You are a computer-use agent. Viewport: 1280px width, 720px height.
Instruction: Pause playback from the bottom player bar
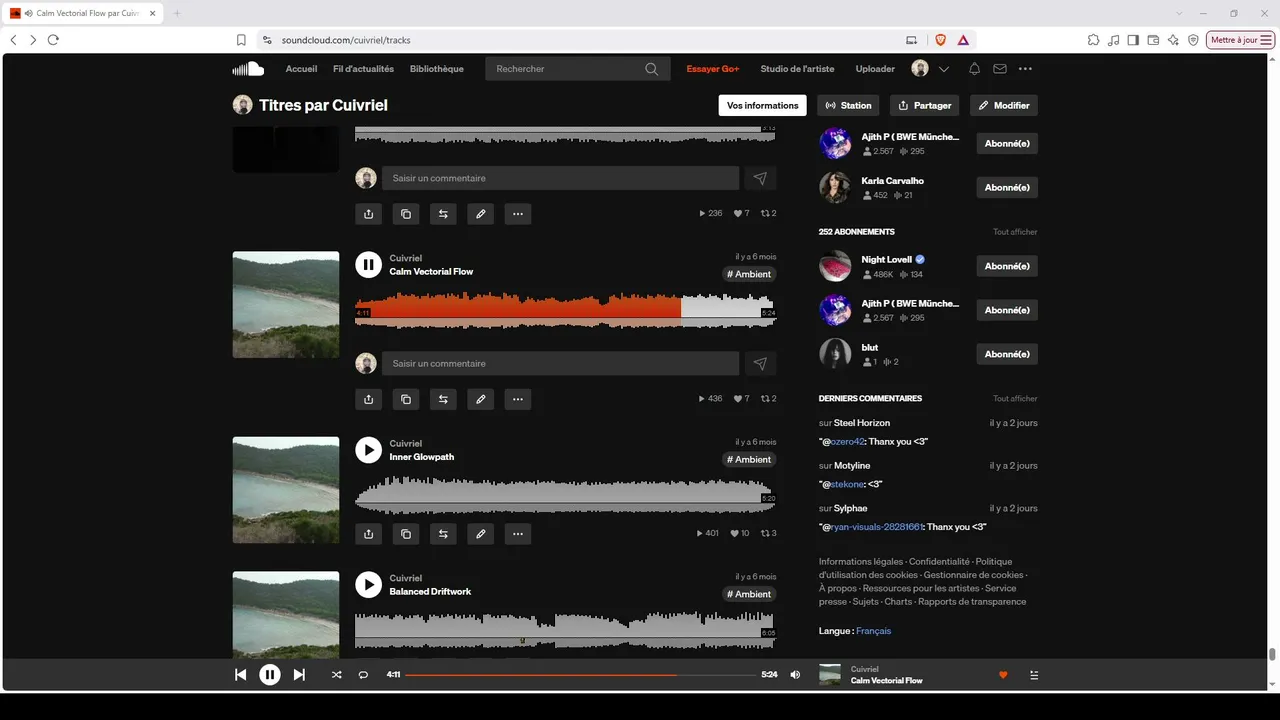270,675
